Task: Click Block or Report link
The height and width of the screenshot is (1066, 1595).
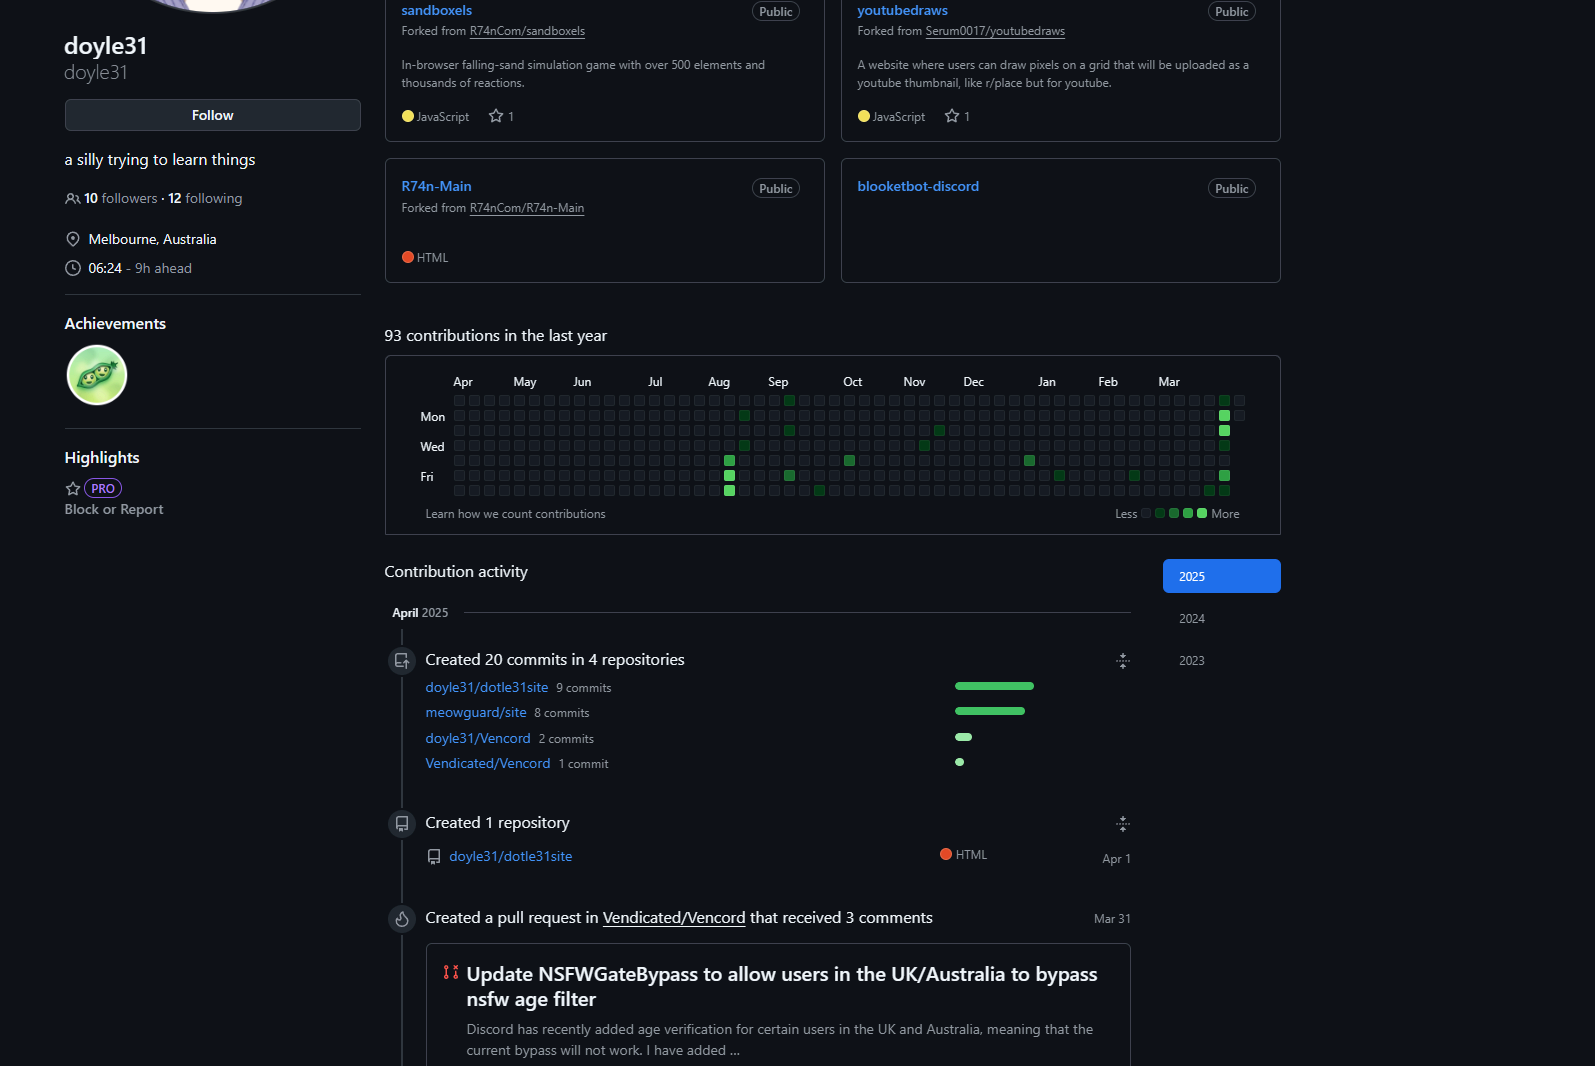Action: click(x=114, y=510)
